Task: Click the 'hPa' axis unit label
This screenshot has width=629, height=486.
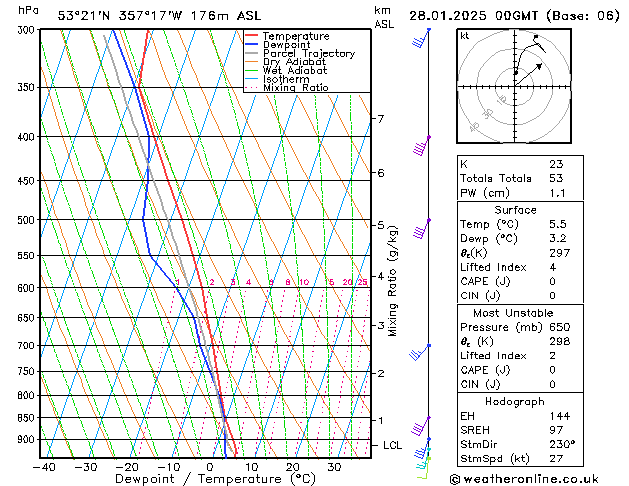Action: tap(28, 10)
